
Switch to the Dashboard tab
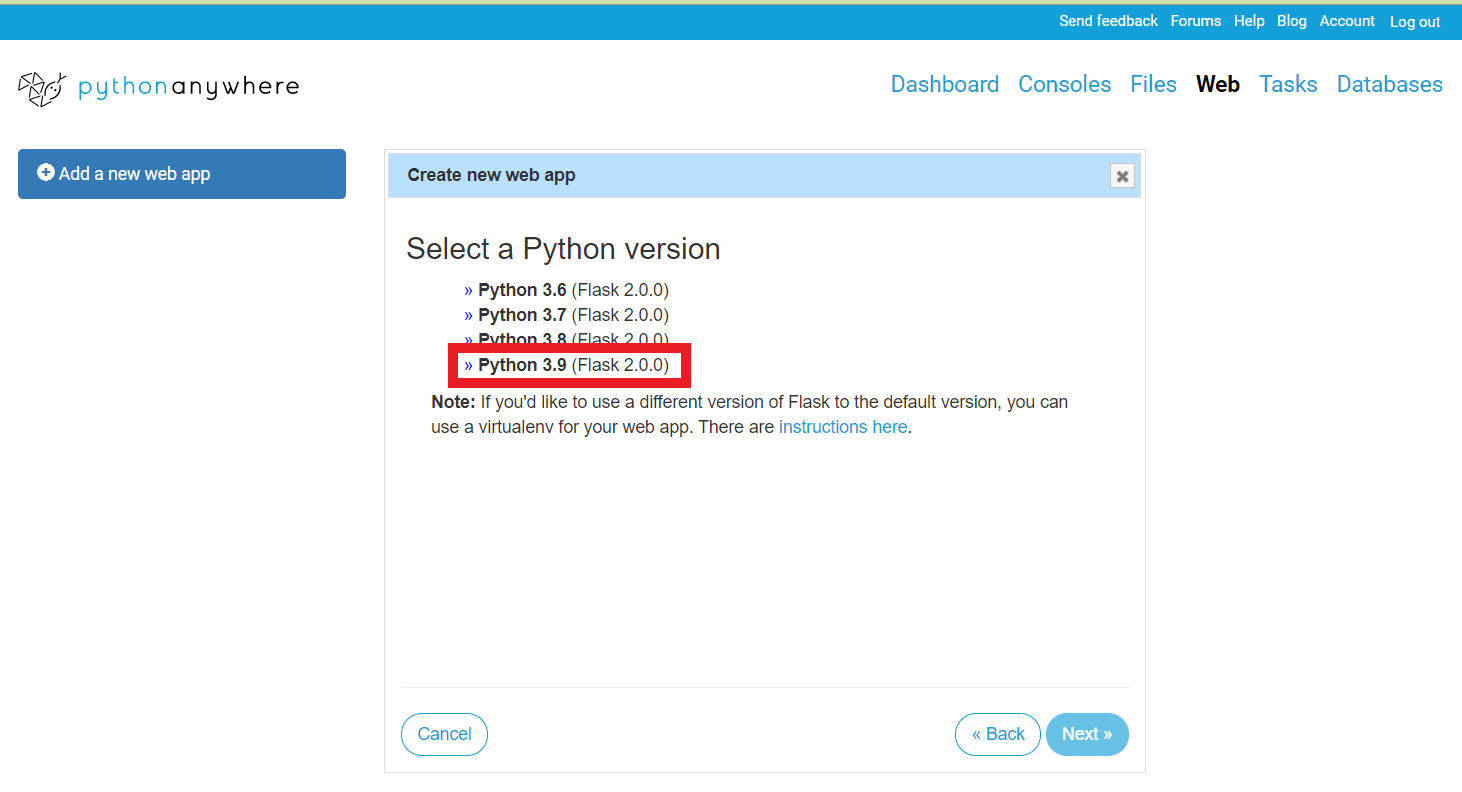coord(944,84)
